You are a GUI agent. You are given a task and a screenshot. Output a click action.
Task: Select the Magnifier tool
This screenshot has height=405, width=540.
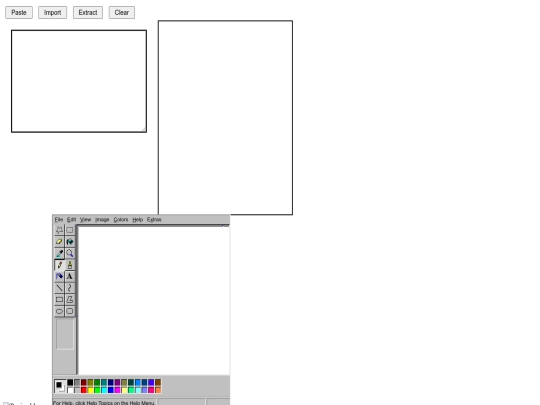[x=70, y=253]
